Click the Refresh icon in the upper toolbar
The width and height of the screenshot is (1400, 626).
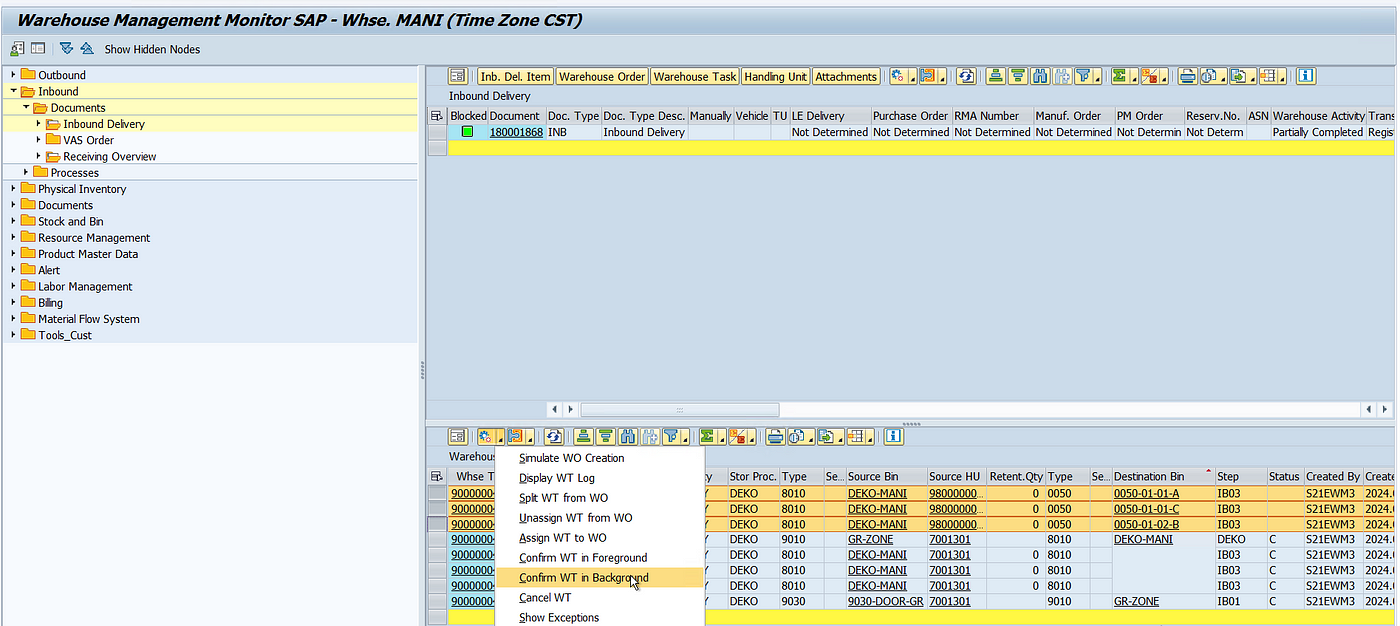point(966,76)
